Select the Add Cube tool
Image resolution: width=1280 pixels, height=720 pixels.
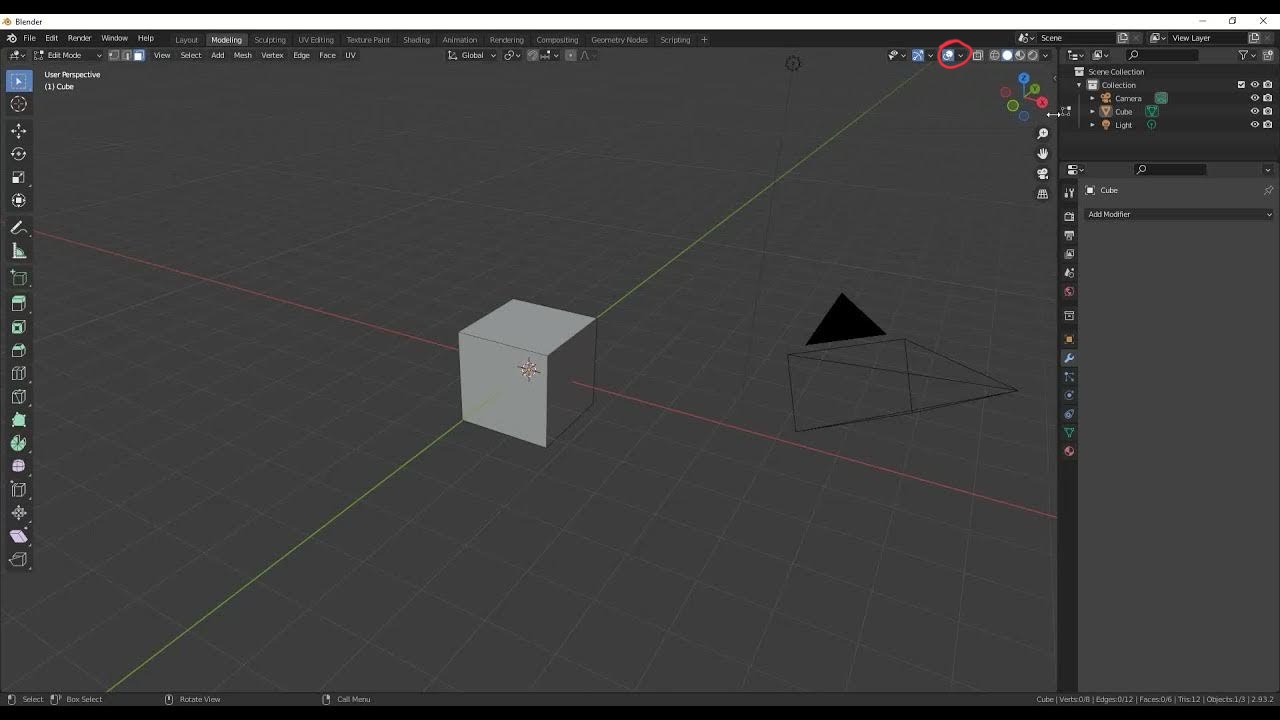pos(18,278)
